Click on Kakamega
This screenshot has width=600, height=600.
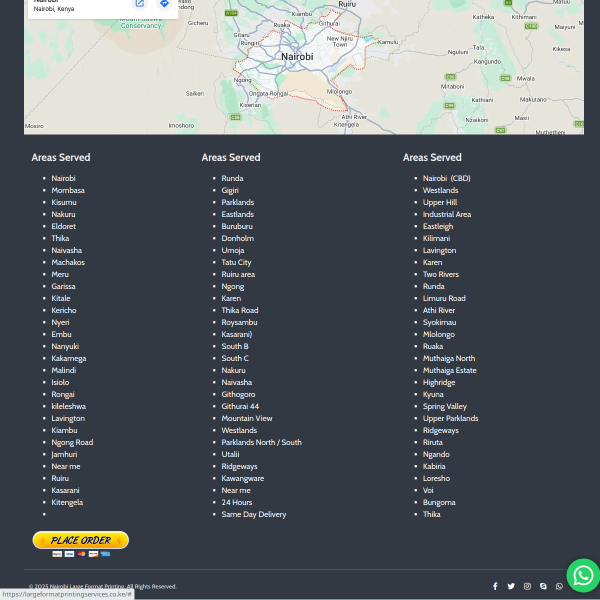(x=69, y=358)
